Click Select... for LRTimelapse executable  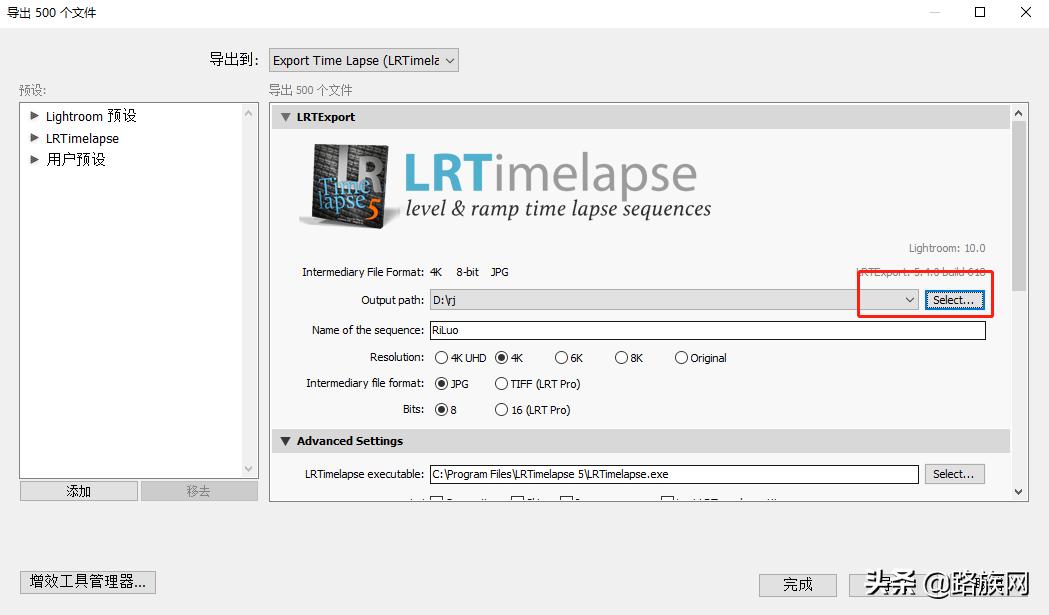click(x=953, y=473)
